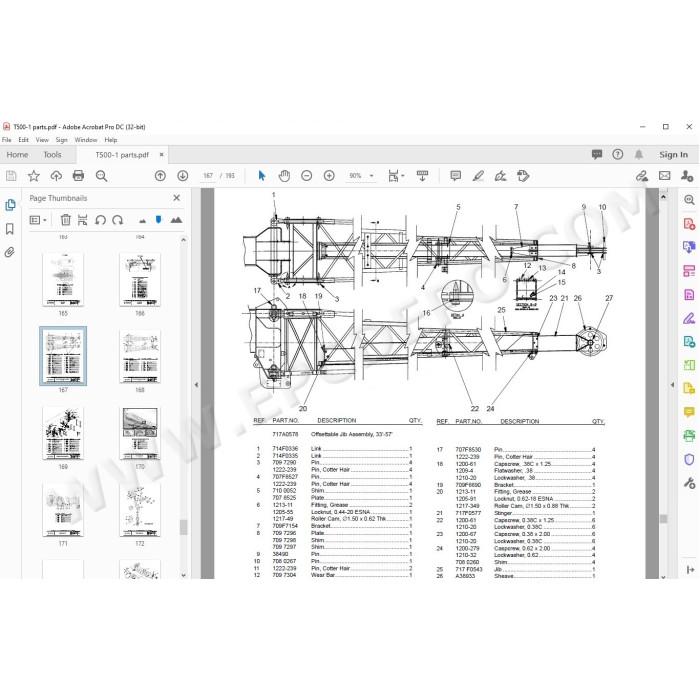Screen dimensions: 700x700
Task: Print the document using the printer icon
Action: click(x=79, y=176)
